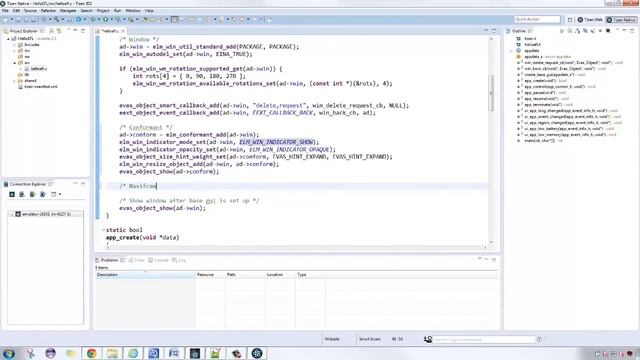Click the Open Perspective icon

(x=570, y=20)
